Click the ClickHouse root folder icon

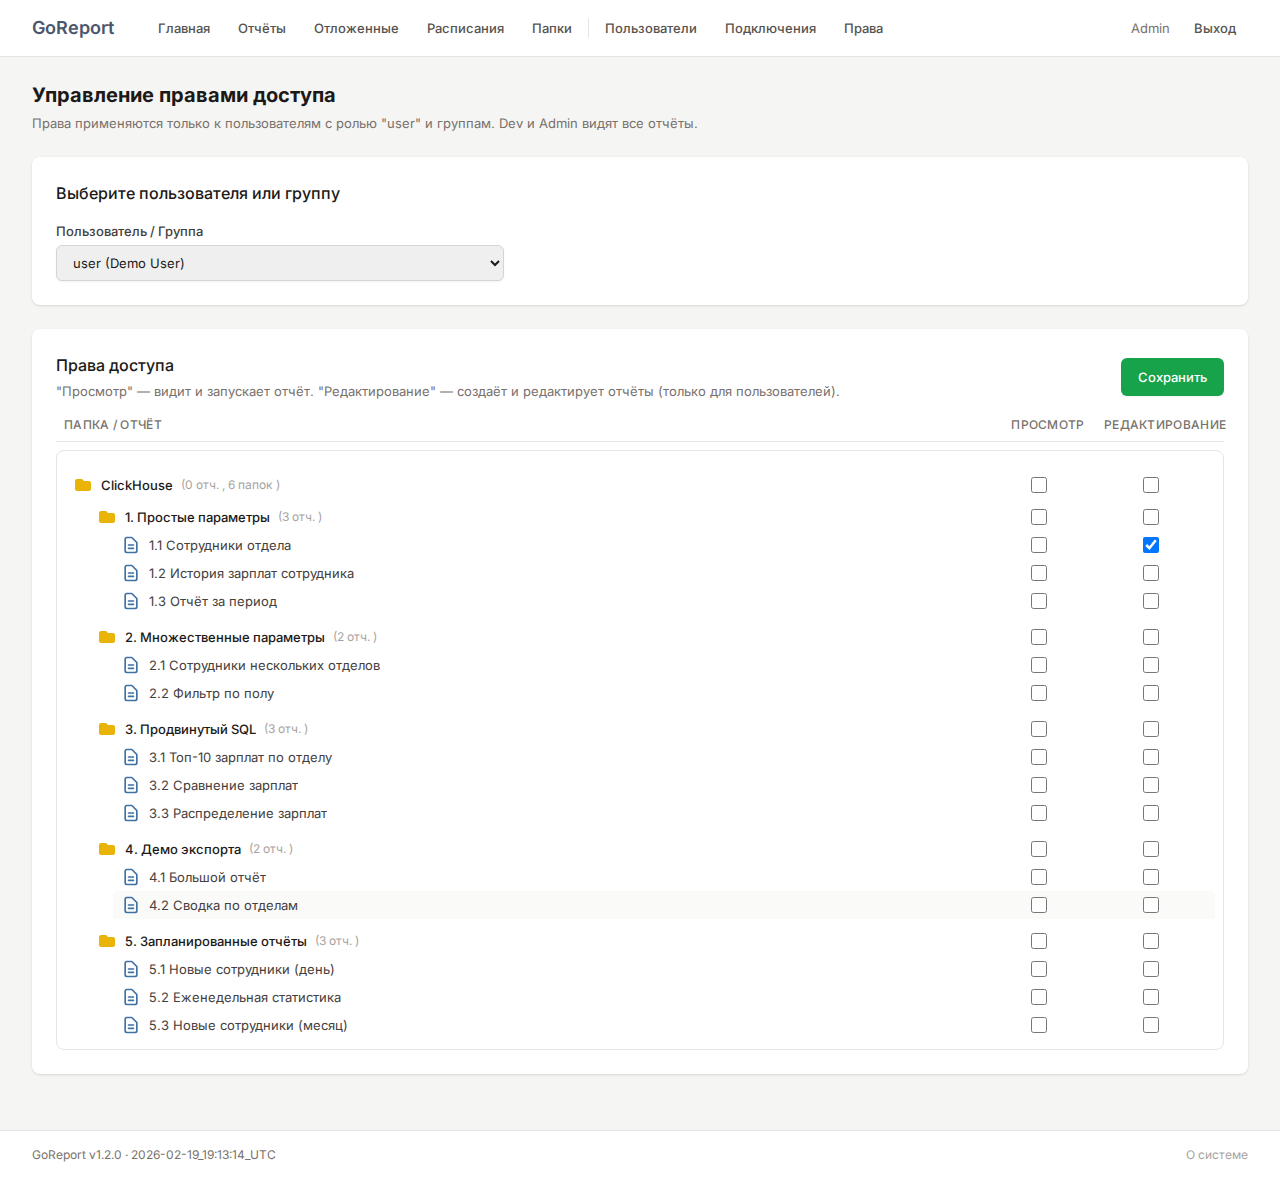pyautogui.click(x=83, y=485)
